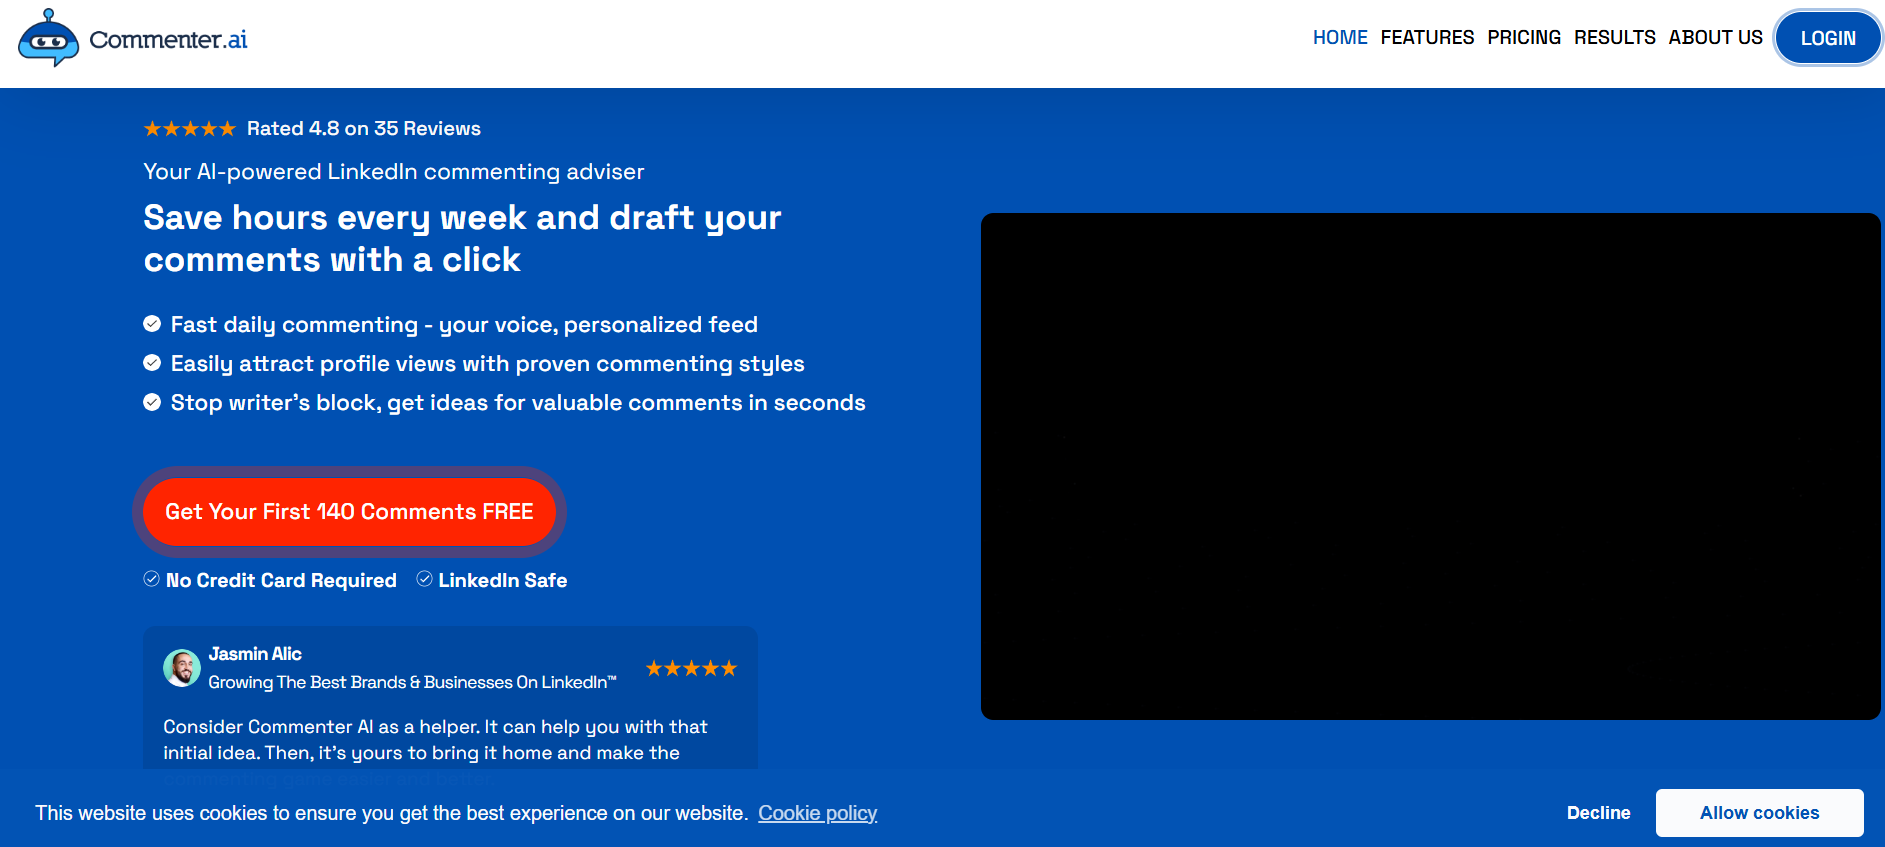Click the Allow cookies button

(1759, 813)
